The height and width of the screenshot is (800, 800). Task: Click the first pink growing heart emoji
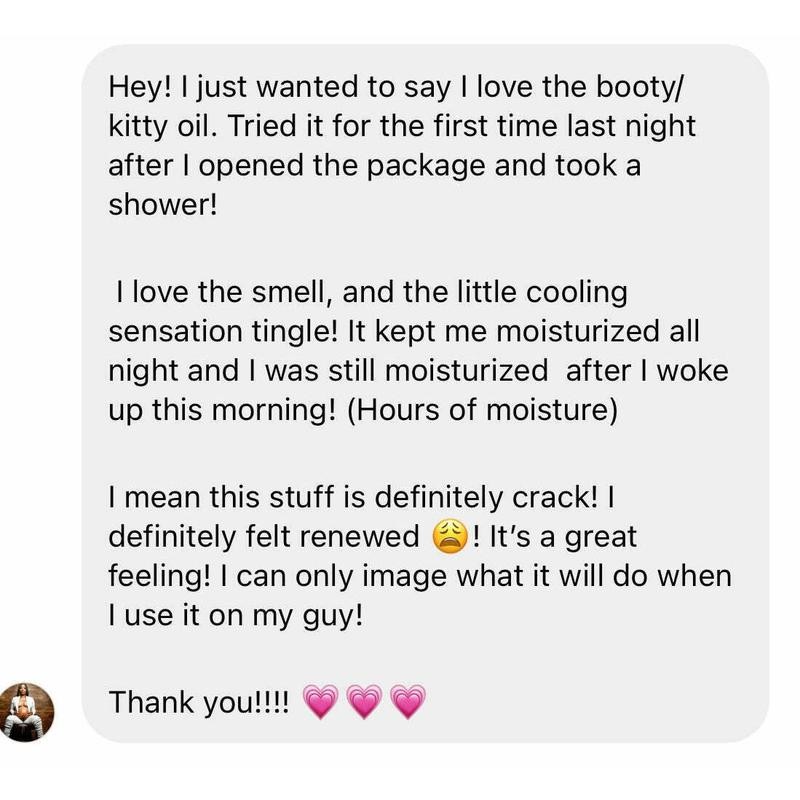pos(320,702)
